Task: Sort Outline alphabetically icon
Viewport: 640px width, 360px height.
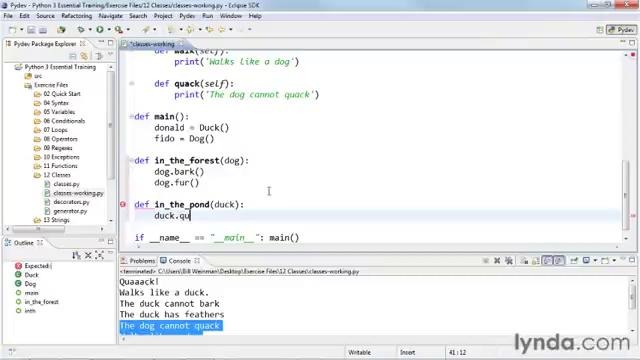Action: 76,256
